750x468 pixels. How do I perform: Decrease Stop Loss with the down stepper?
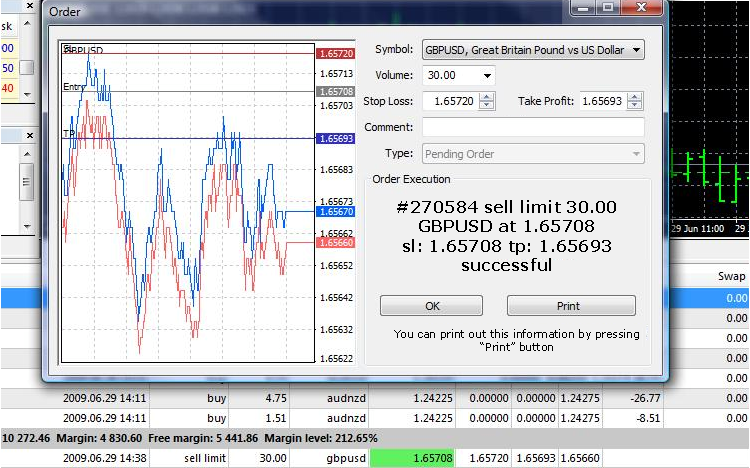[x=486, y=105]
